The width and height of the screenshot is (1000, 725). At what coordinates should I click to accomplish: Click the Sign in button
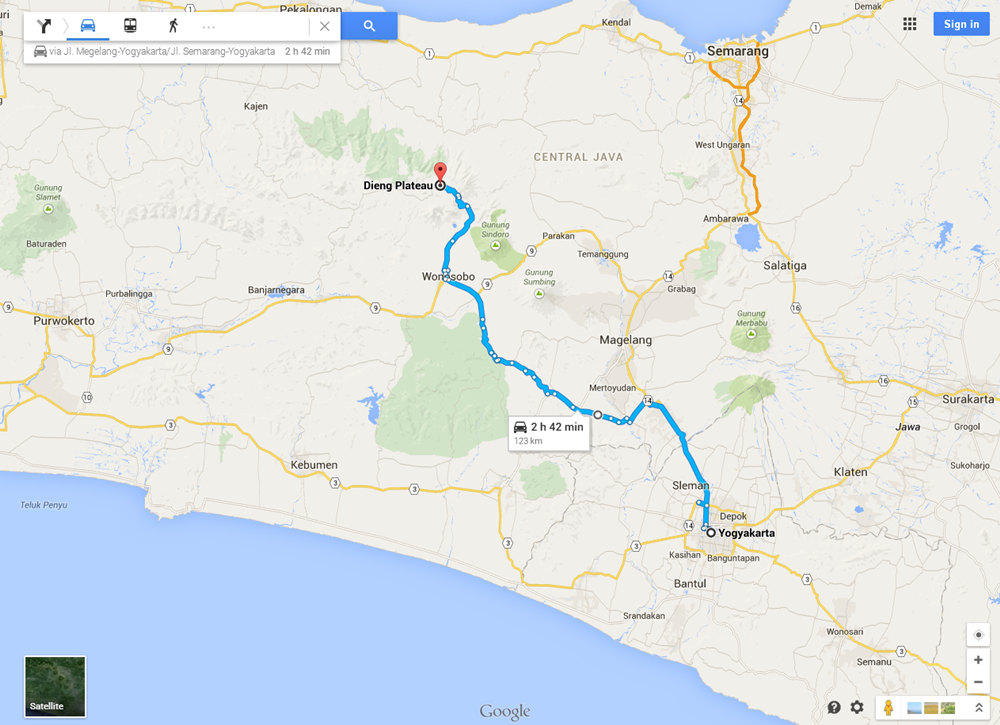click(961, 24)
